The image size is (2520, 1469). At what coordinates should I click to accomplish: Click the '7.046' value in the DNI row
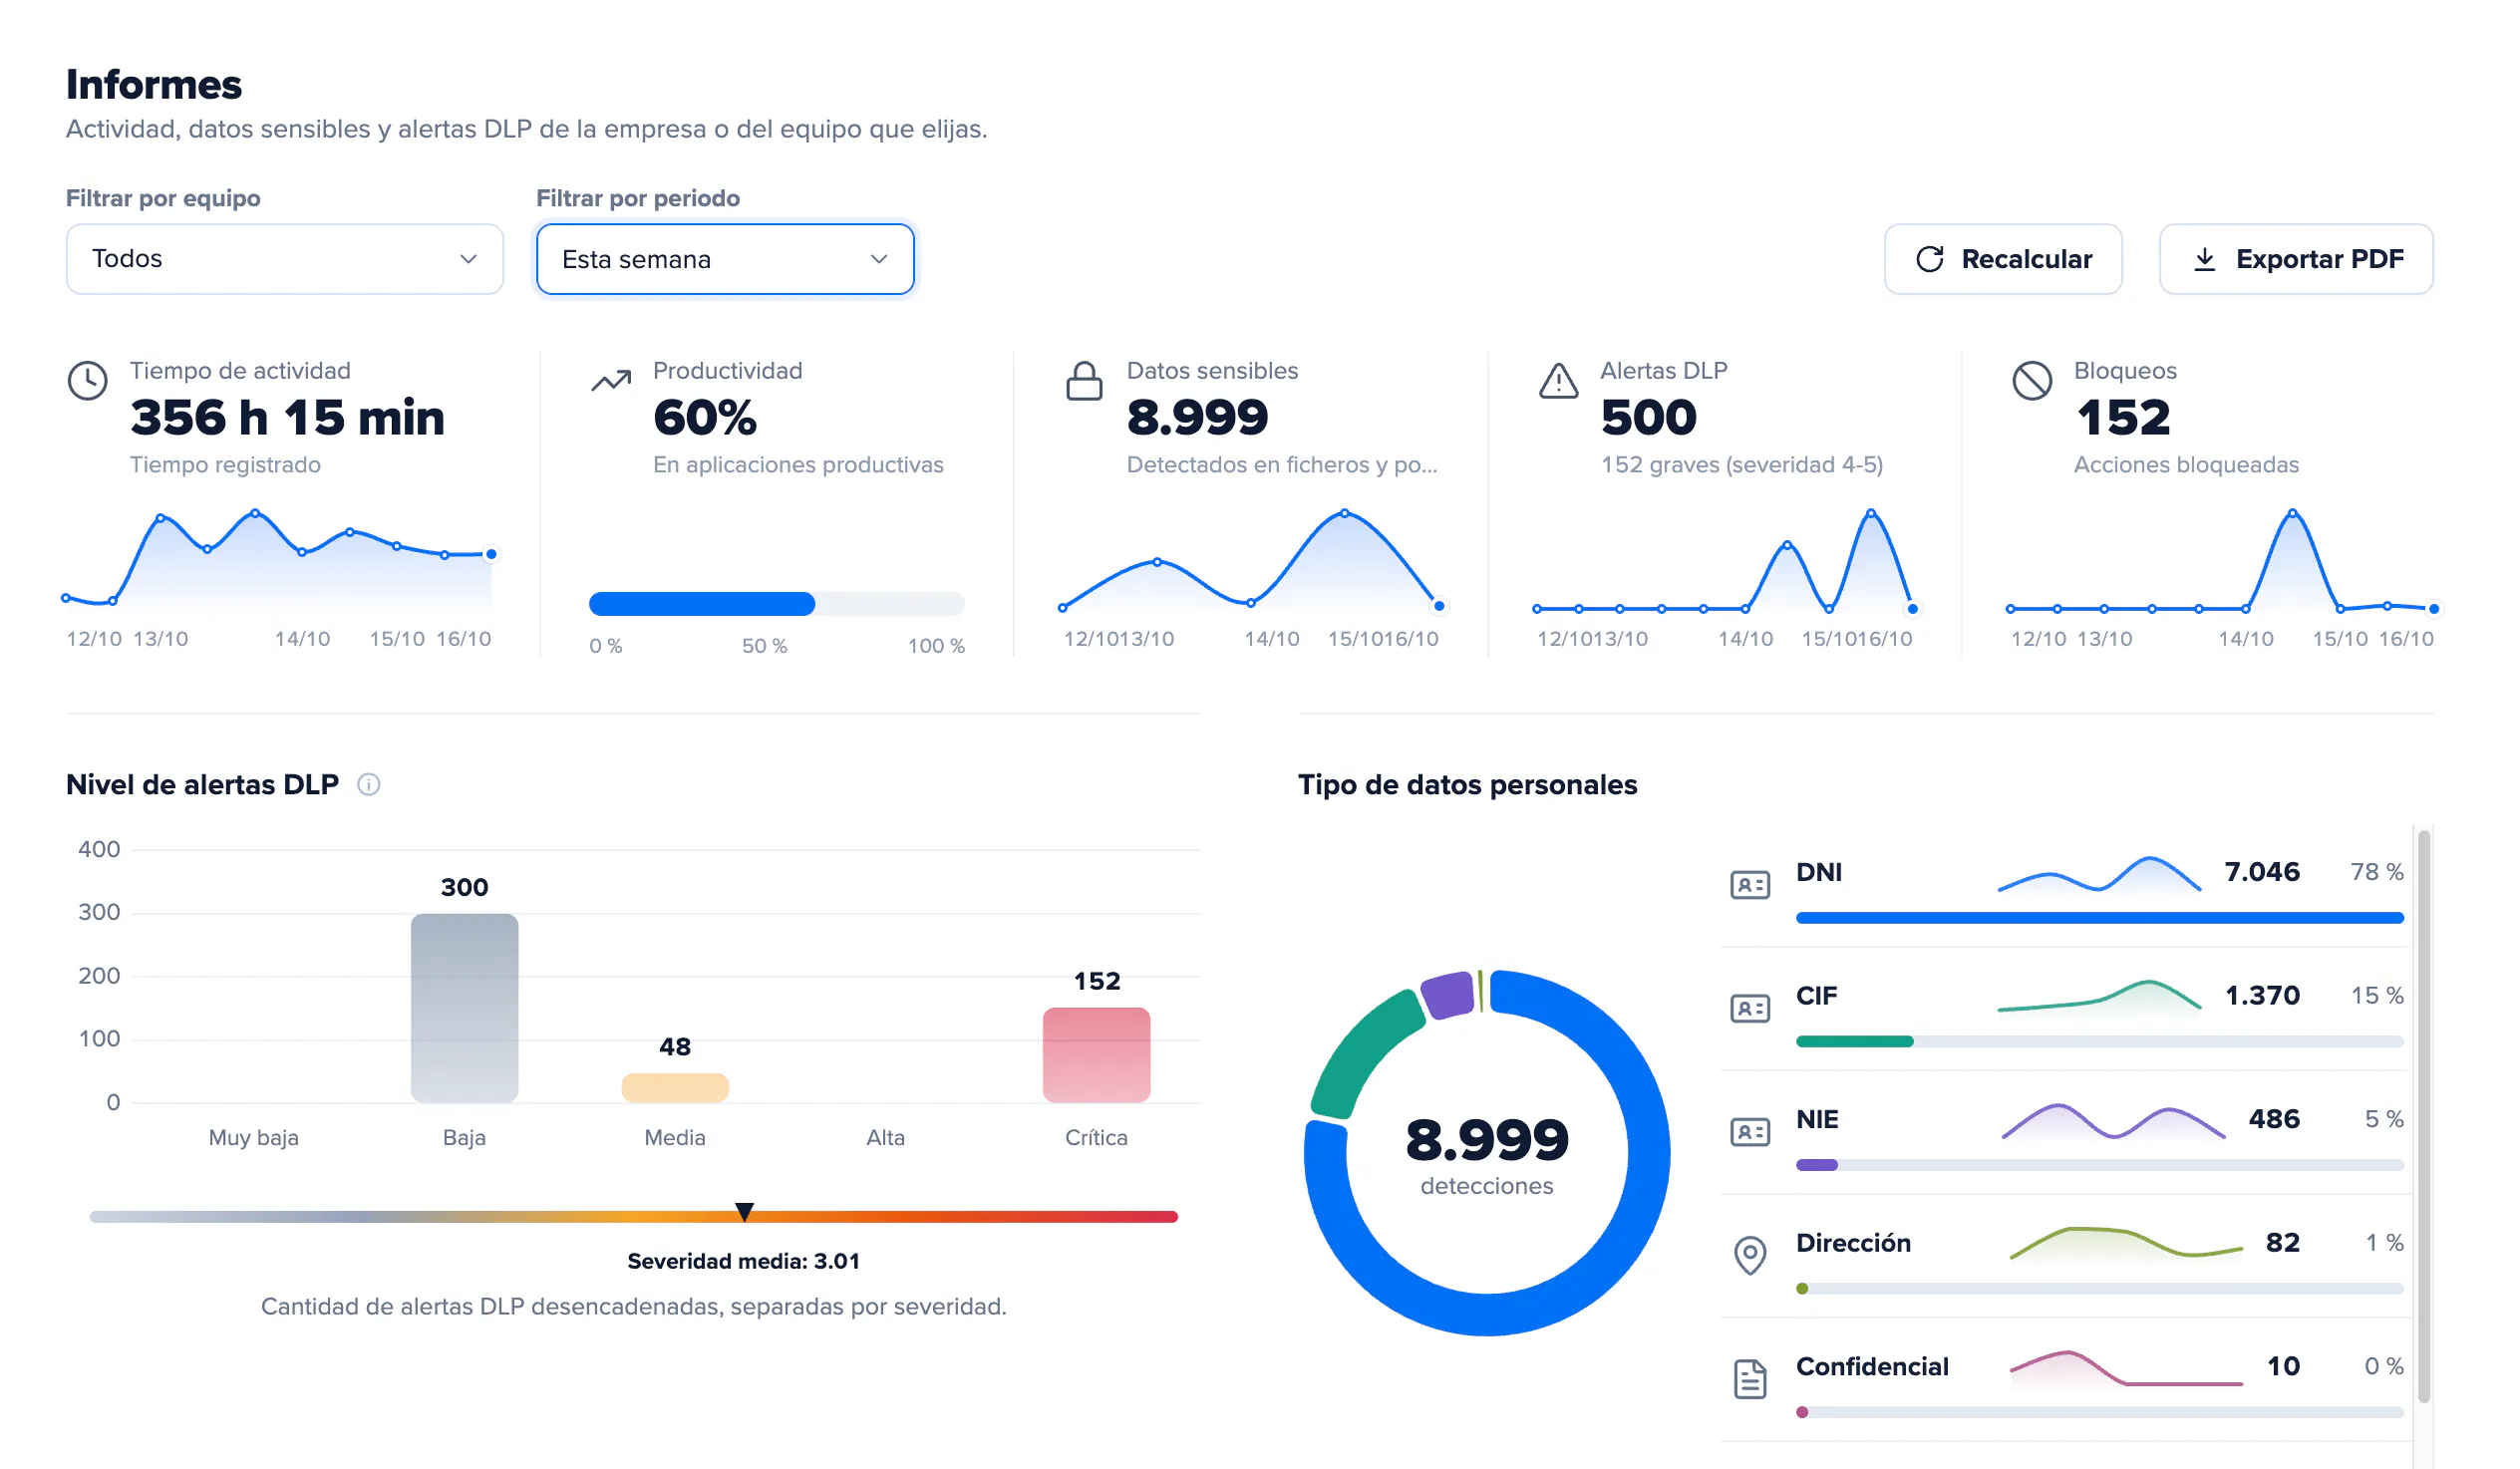coord(2262,872)
